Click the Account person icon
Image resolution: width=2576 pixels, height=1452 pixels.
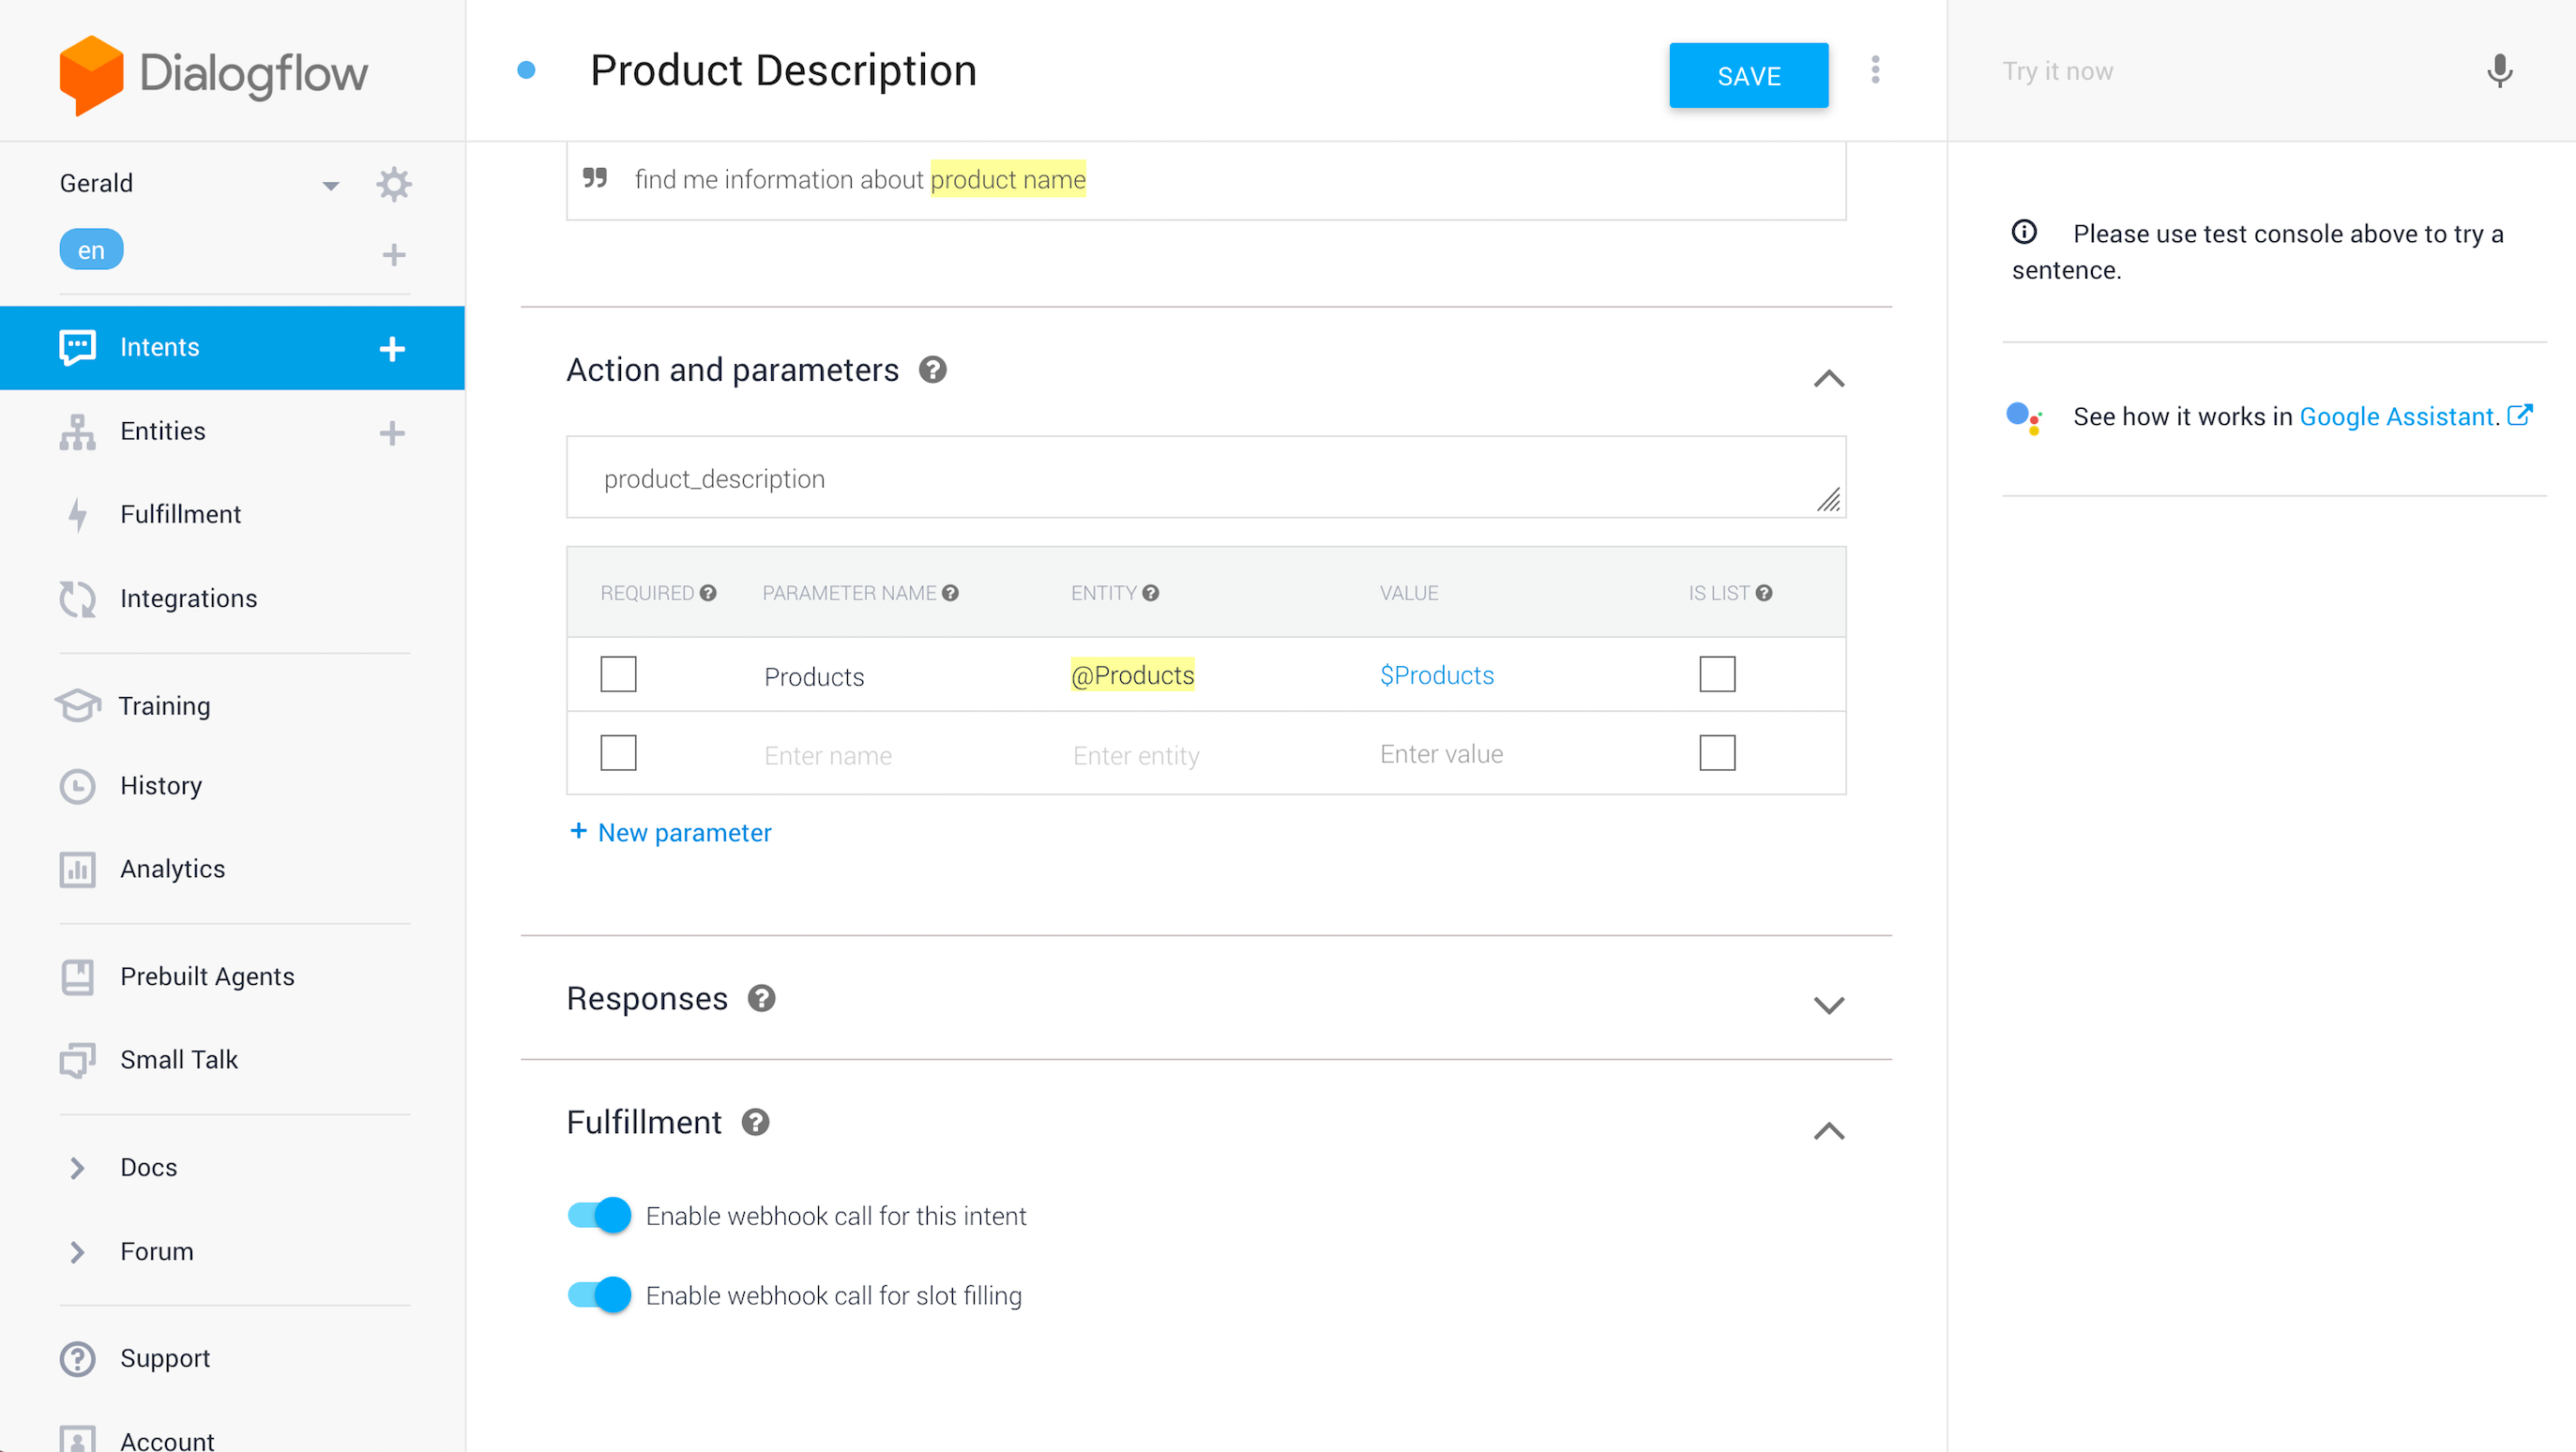click(77, 1439)
